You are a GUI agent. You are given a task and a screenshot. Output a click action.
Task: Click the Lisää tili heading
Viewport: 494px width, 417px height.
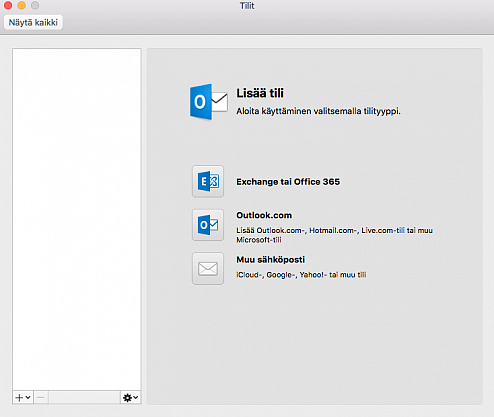pyautogui.click(x=260, y=93)
